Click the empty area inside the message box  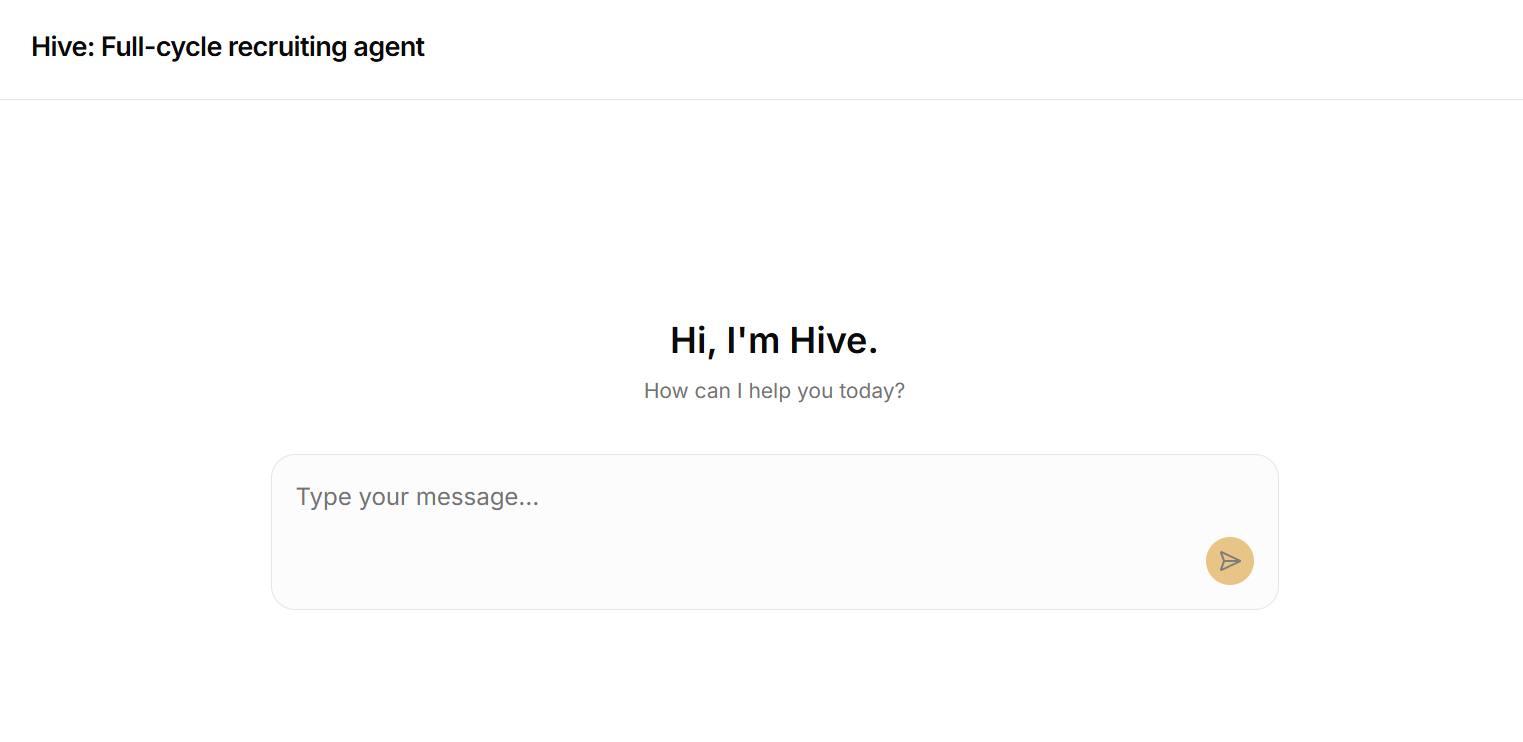pos(700,560)
